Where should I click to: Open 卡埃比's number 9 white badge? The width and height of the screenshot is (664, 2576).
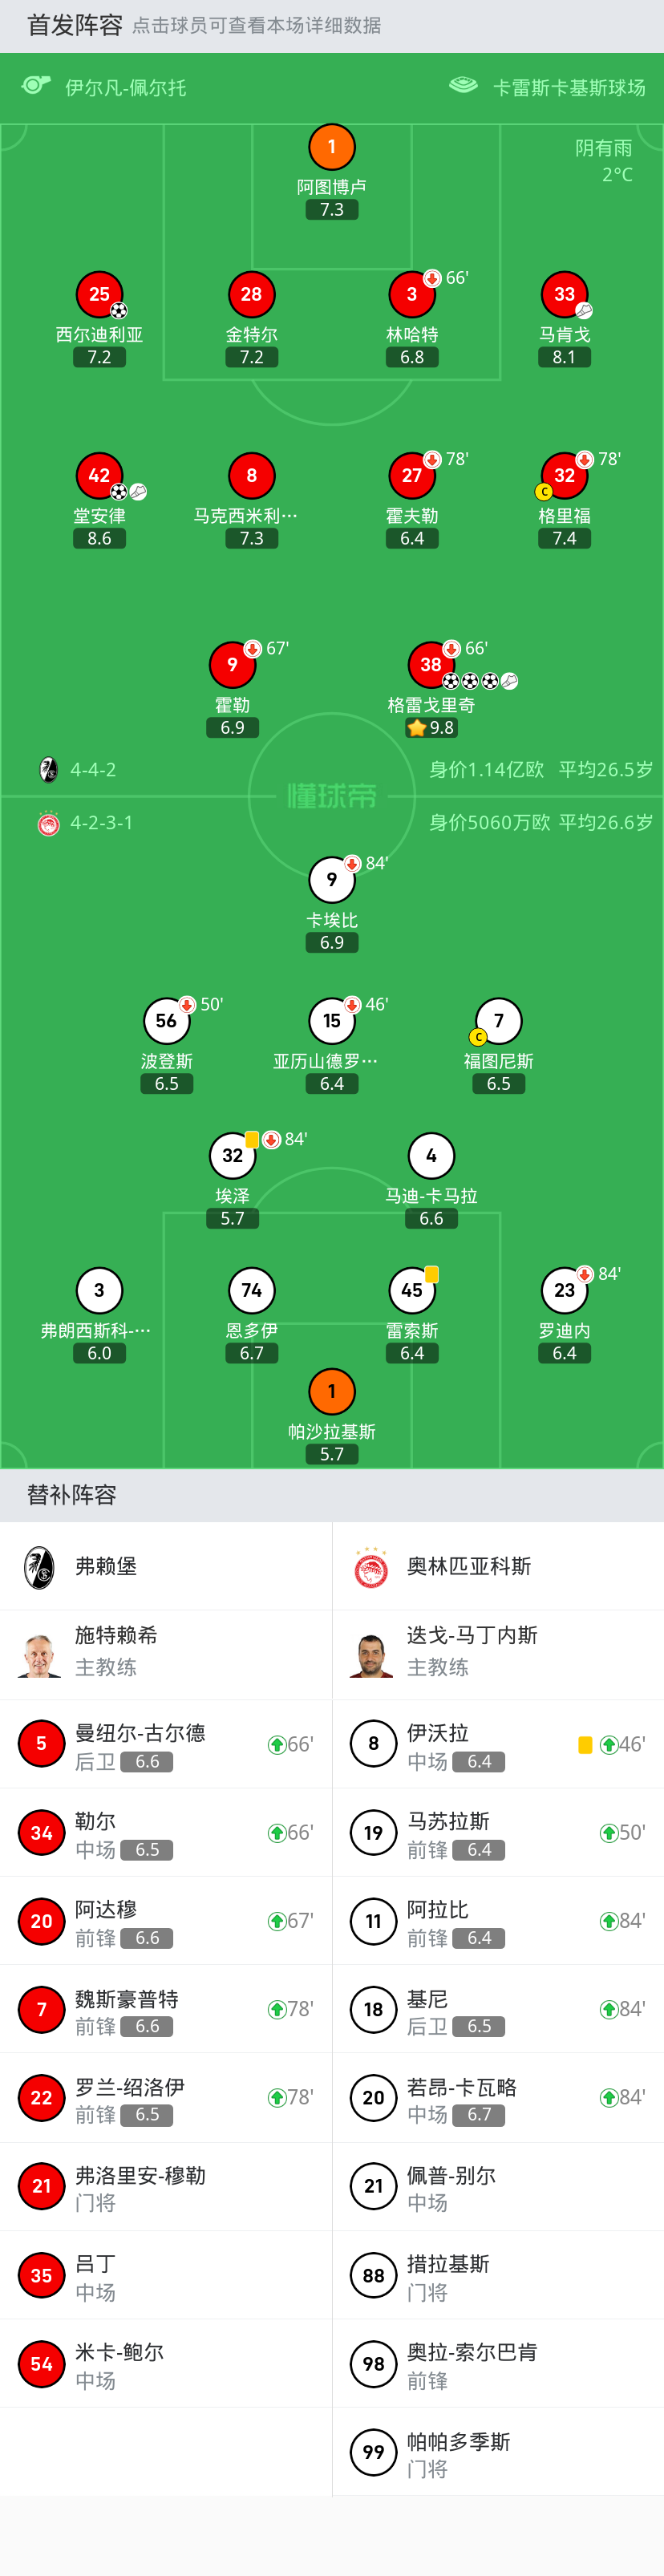tap(332, 879)
